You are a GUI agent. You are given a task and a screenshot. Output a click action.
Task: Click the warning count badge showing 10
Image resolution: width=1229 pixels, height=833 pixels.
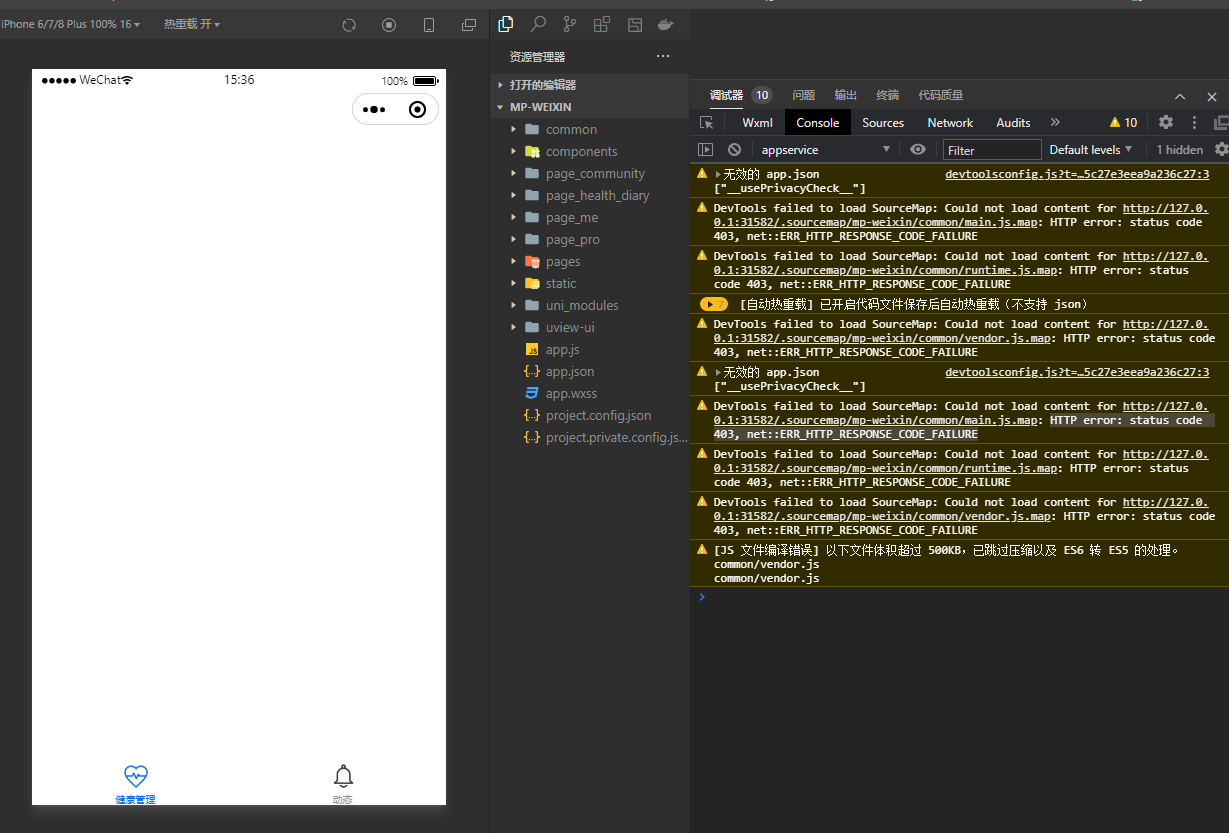coord(1123,122)
